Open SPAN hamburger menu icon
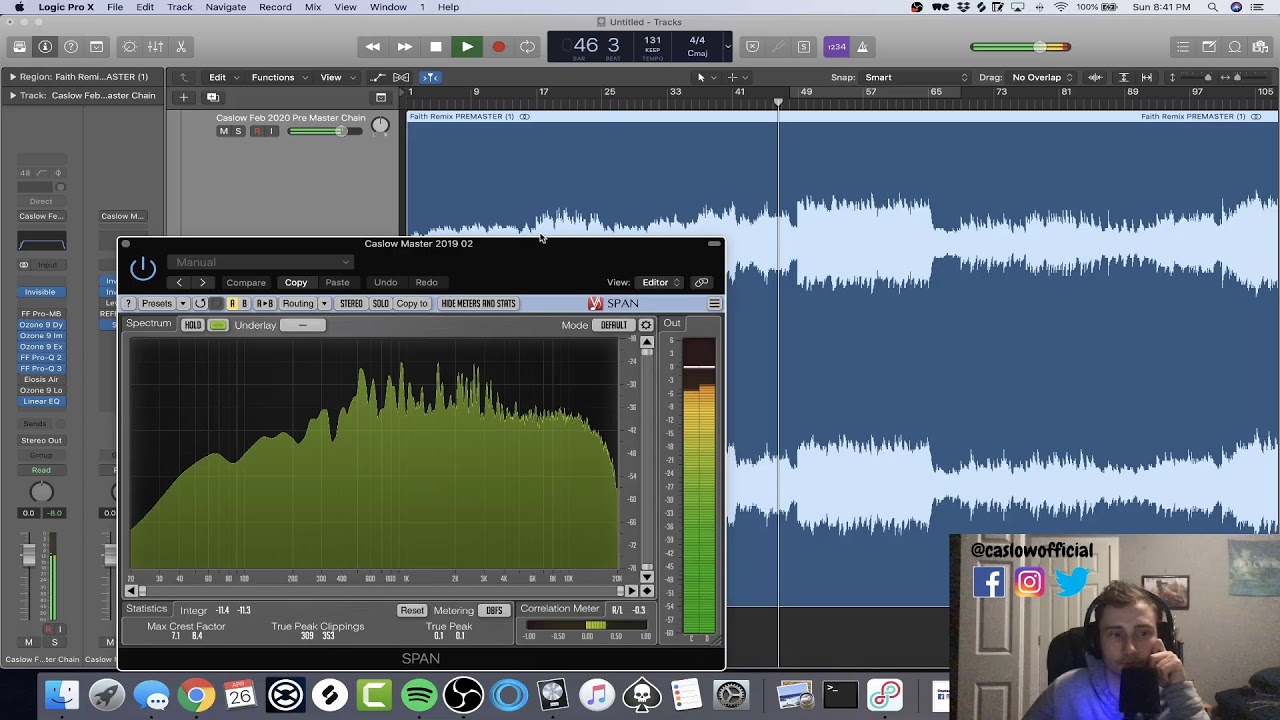The image size is (1280, 720). tap(714, 303)
